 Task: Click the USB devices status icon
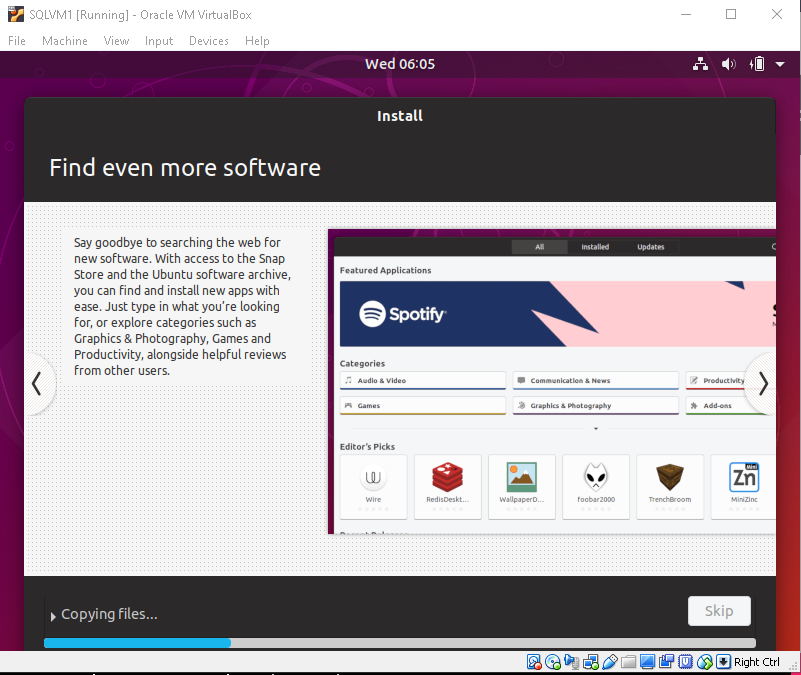tap(609, 662)
